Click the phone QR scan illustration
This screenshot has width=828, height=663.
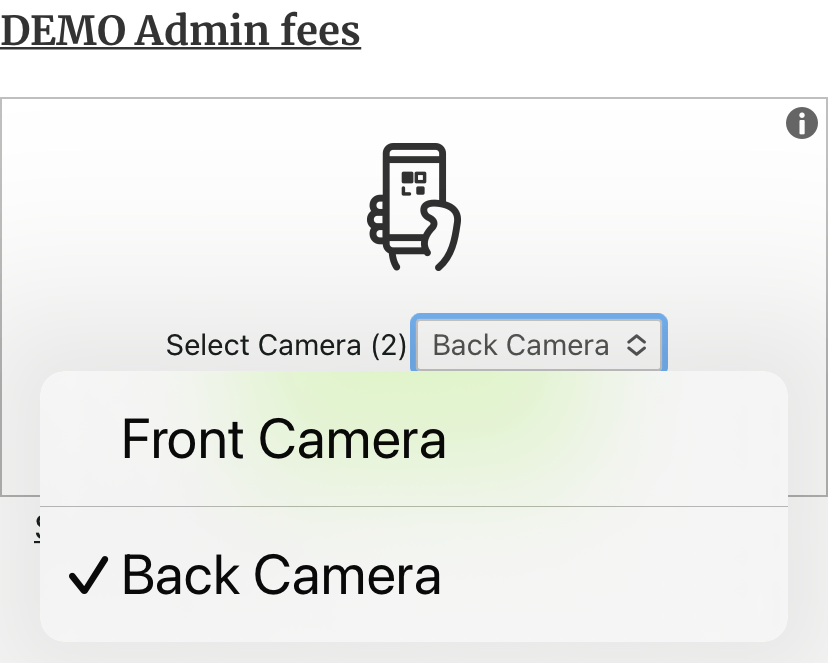pos(414,207)
